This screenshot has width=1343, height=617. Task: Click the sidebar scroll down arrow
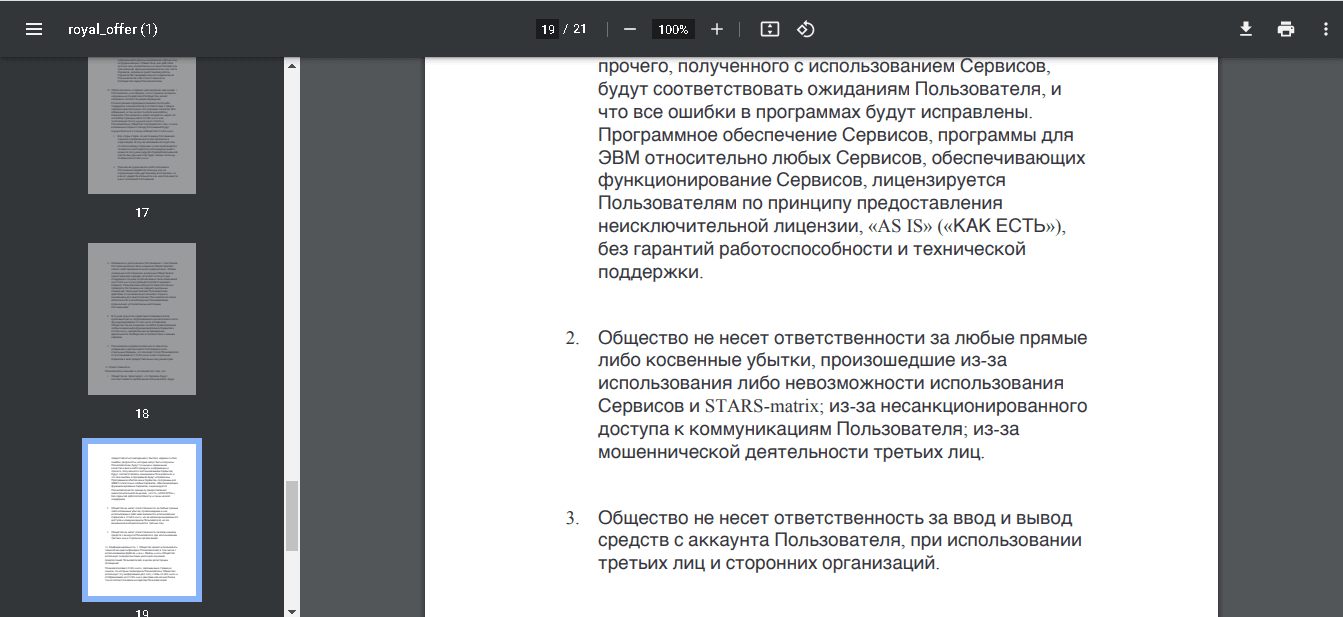coord(292,610)
